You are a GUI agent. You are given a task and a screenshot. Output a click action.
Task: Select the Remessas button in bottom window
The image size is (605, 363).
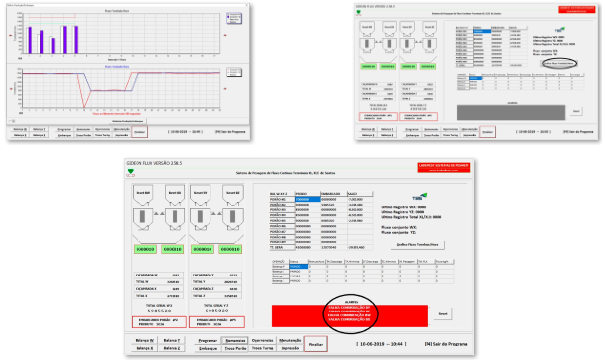235,341
